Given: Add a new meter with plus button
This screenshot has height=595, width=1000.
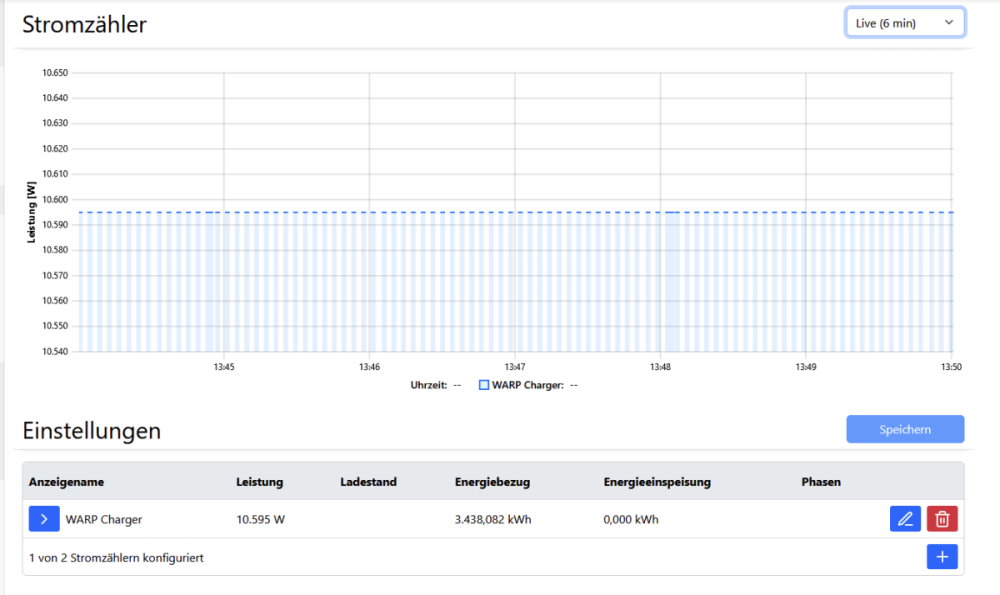Looking at the screenshot, I should [x=942, y=557].
